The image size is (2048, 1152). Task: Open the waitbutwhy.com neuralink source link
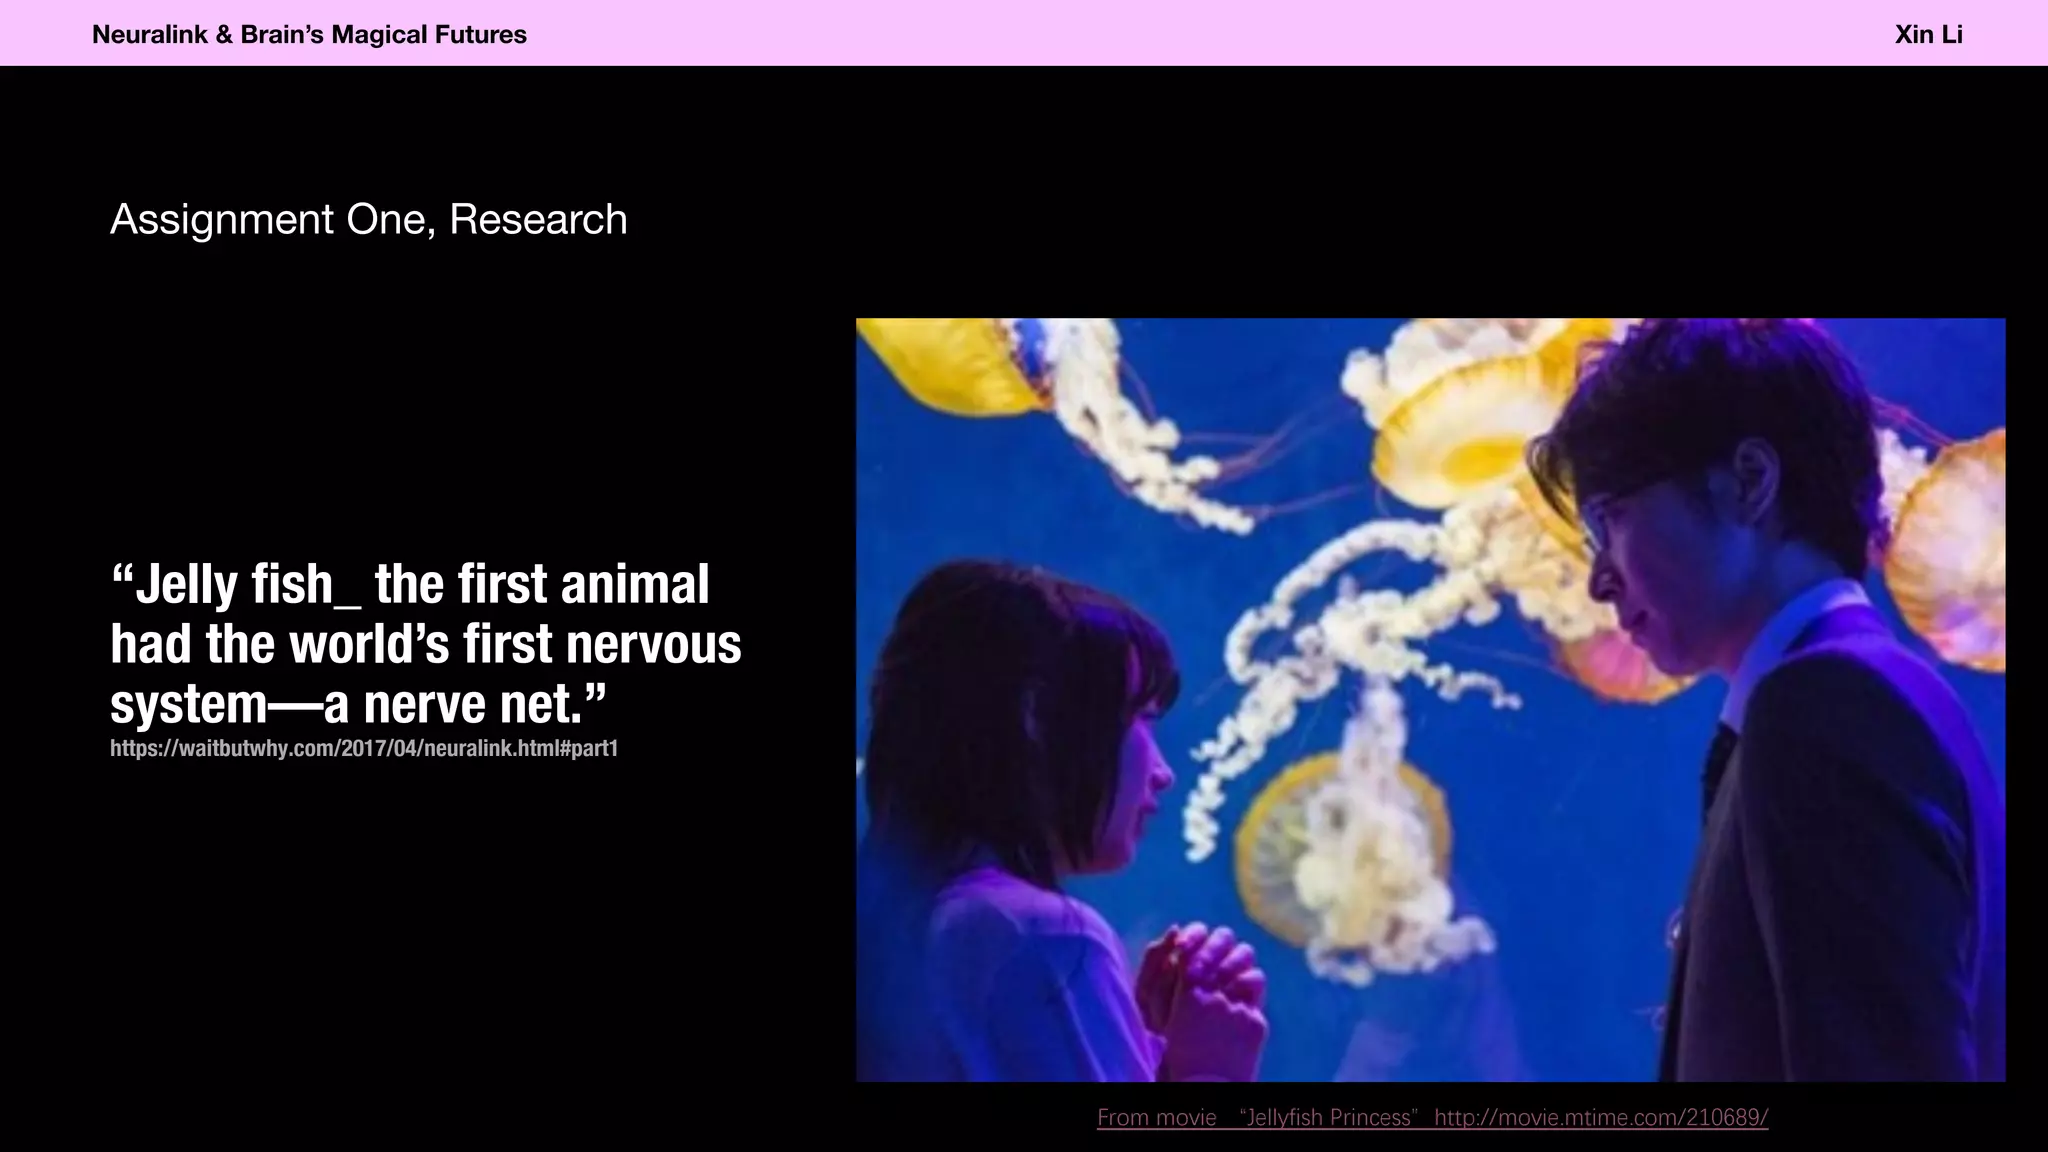[364, 749]
